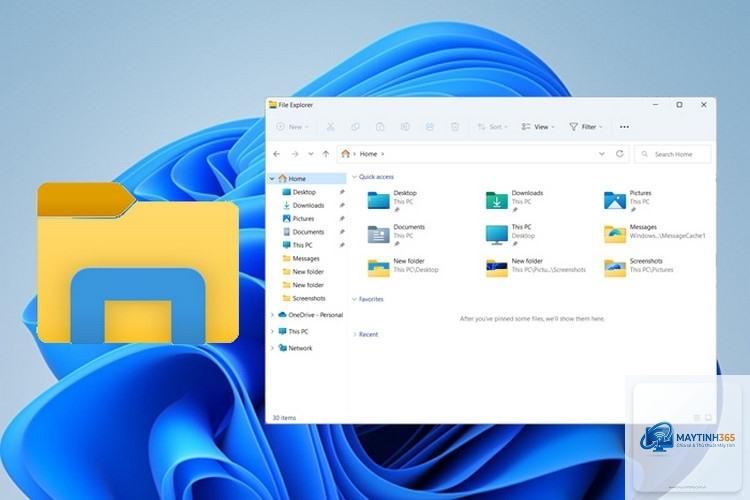Select New folder located in Screenshots path
The image size is (750, 500).
(535, 267)
